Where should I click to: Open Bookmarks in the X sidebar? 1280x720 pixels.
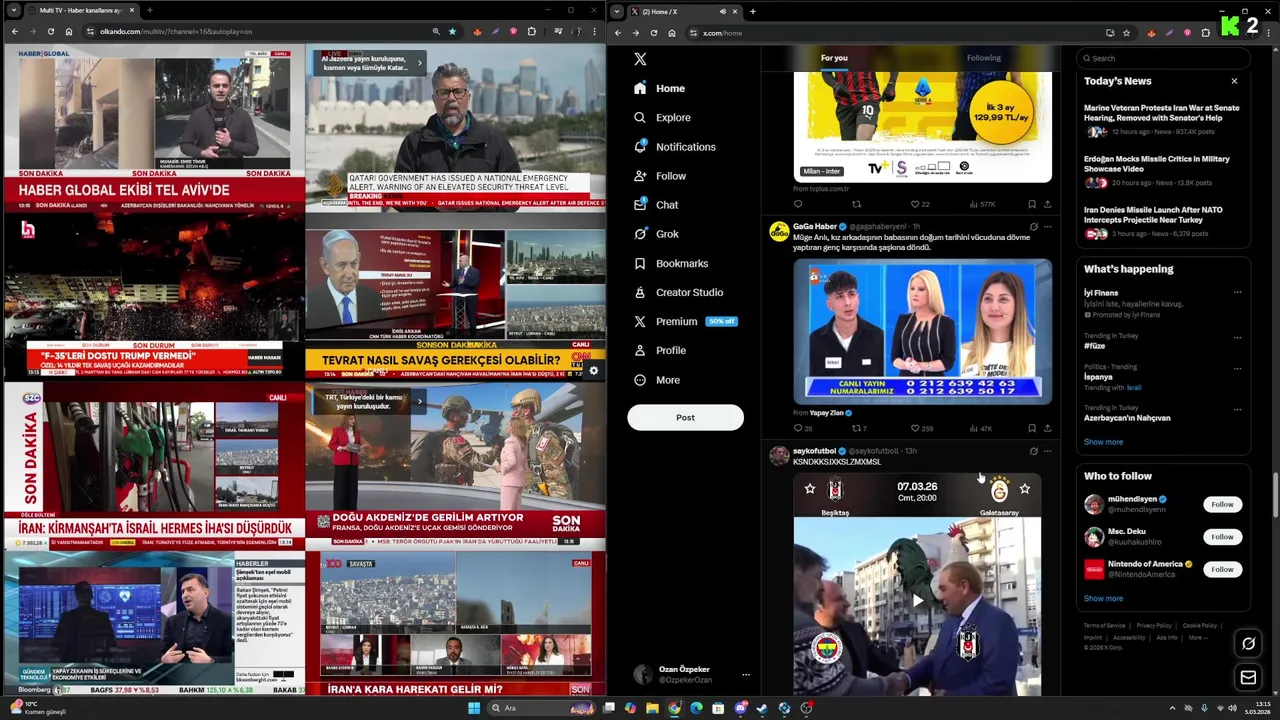[671, 263]
